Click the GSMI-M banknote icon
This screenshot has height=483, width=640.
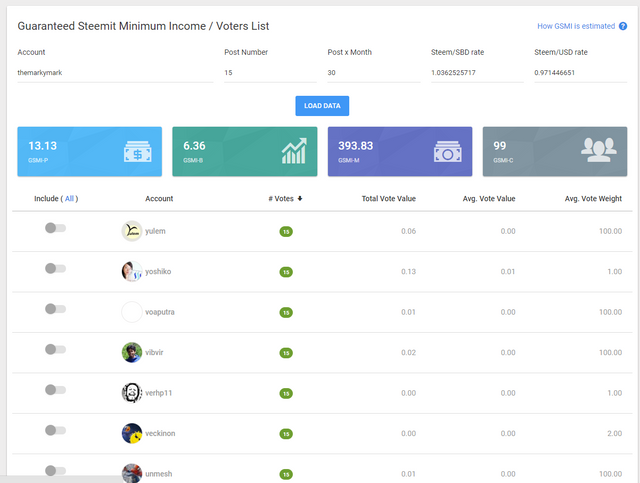pos(448,151)
